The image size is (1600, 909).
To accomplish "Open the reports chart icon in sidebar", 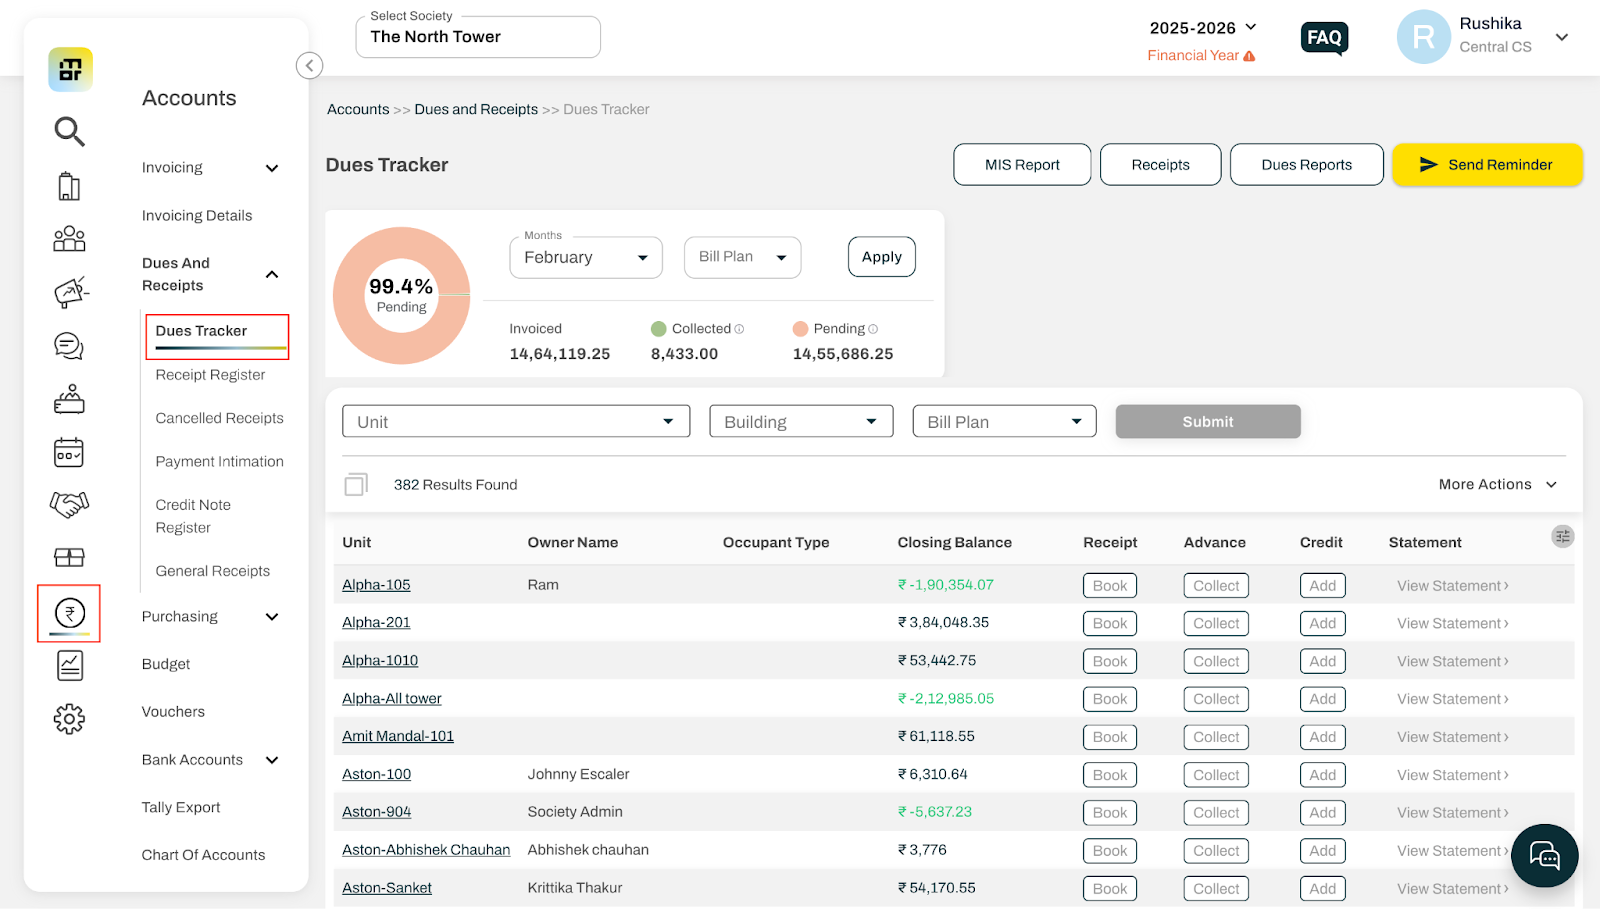I will 70,665.
